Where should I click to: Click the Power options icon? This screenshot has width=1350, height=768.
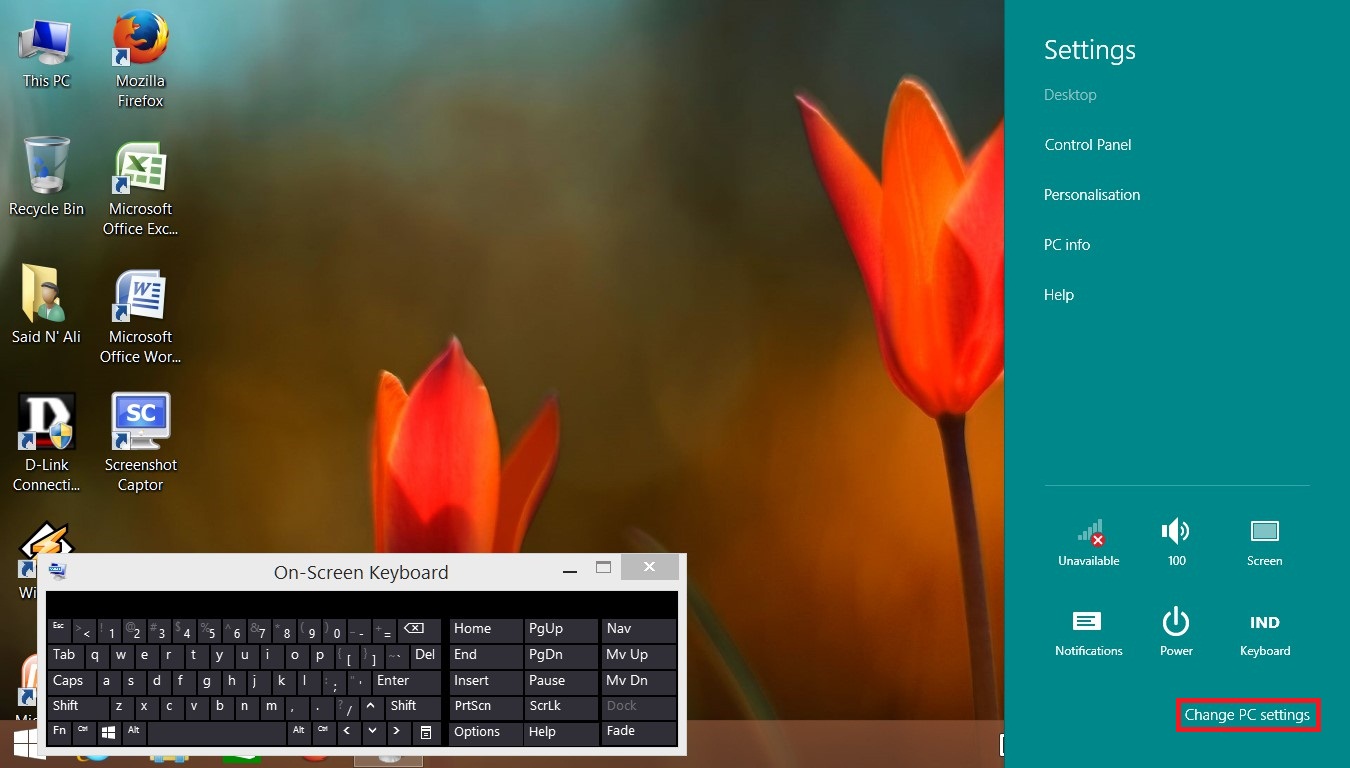[1175, 623]
